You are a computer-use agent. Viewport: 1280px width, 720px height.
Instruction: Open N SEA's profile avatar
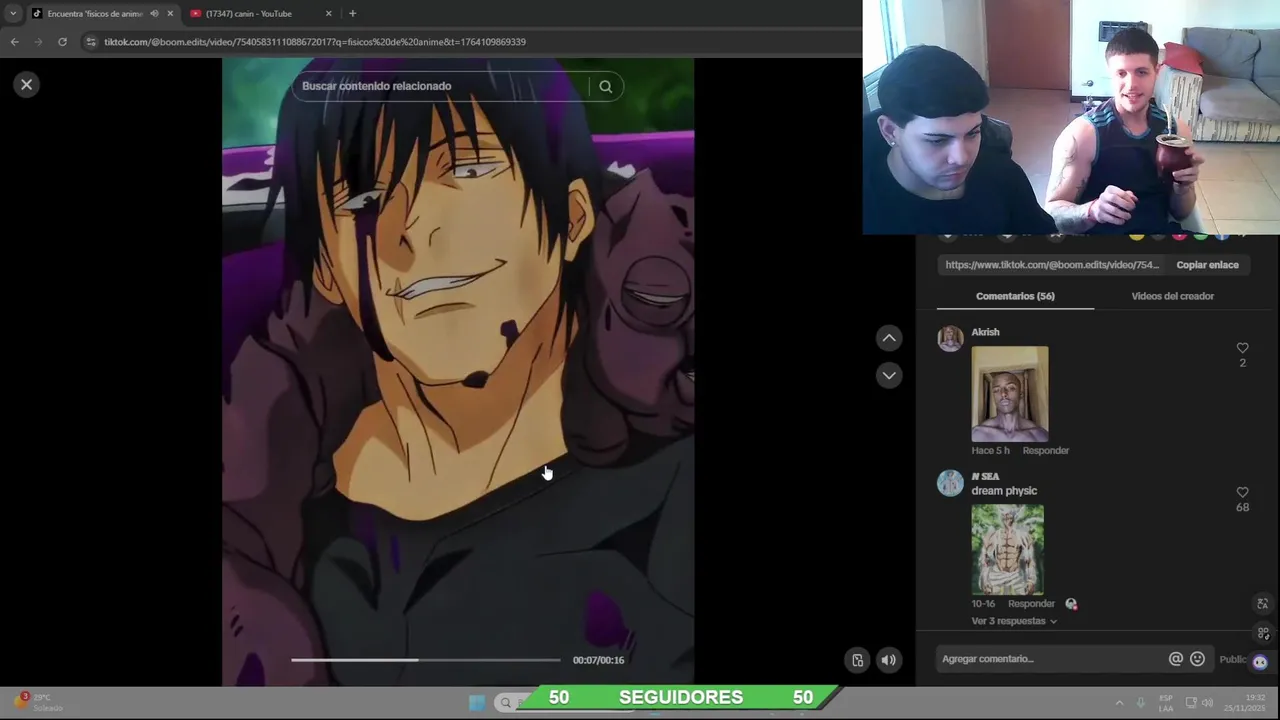point(950,483)
